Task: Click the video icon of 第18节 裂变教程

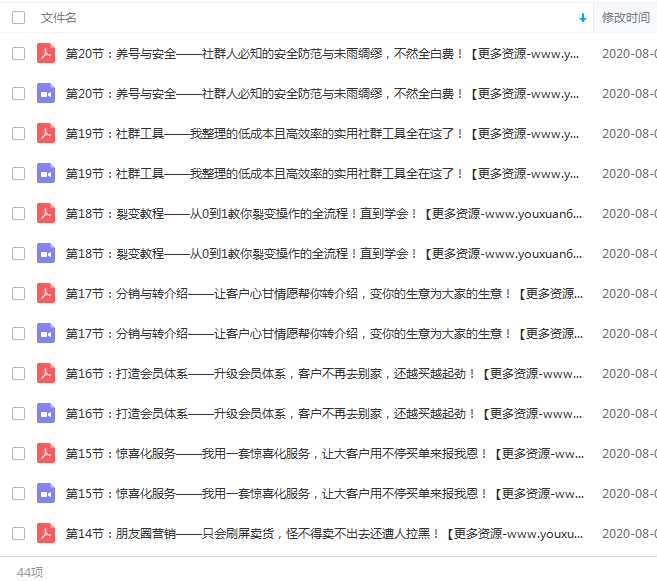Action: click(x=46, y=253)
